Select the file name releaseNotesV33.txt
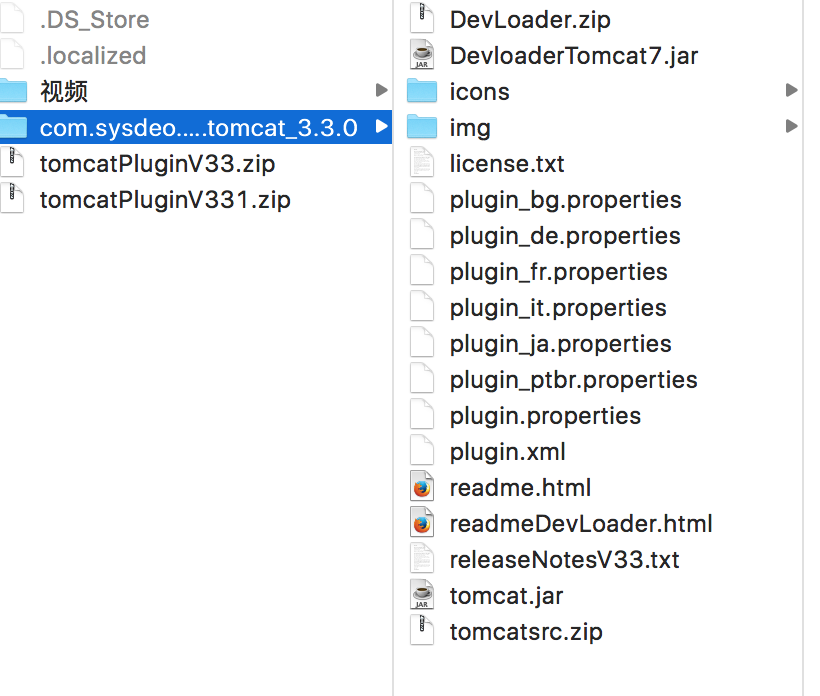 click(565, 560)
